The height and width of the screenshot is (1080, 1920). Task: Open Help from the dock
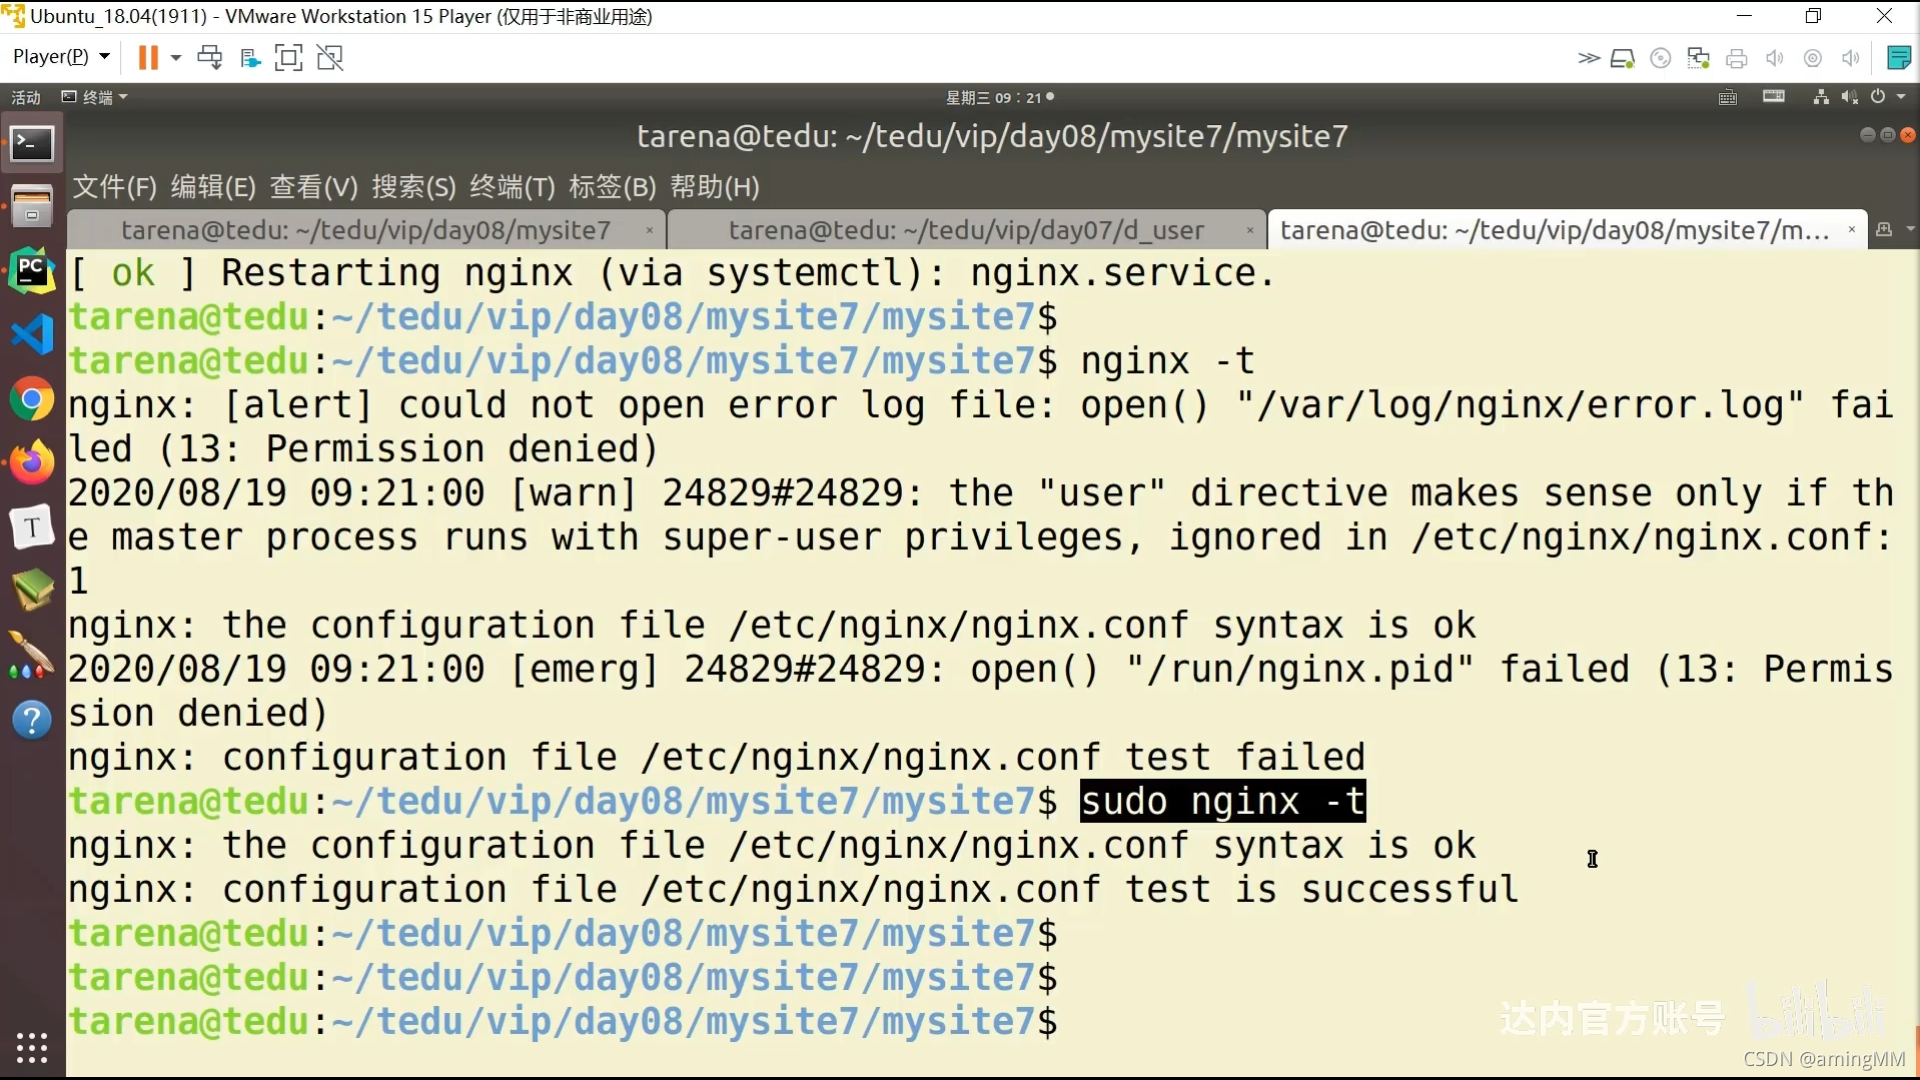[32, 720]
